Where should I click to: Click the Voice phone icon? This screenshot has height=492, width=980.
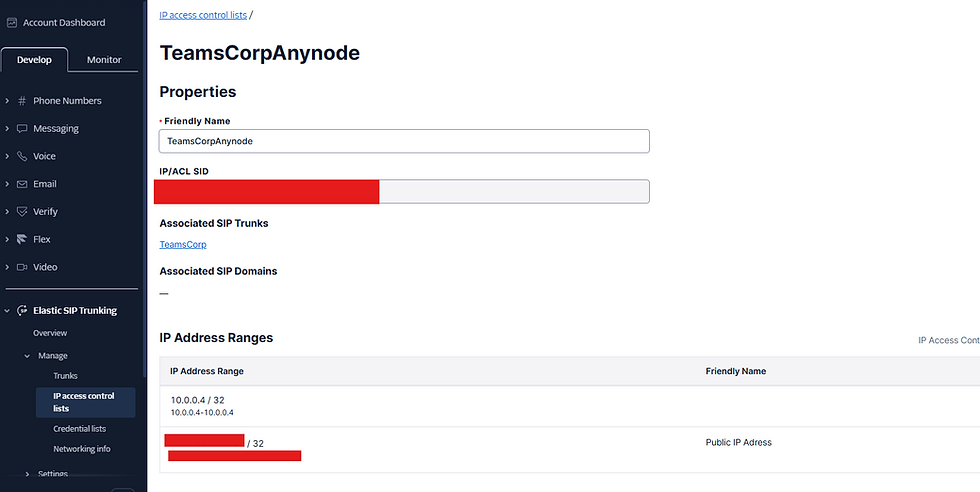22,157
